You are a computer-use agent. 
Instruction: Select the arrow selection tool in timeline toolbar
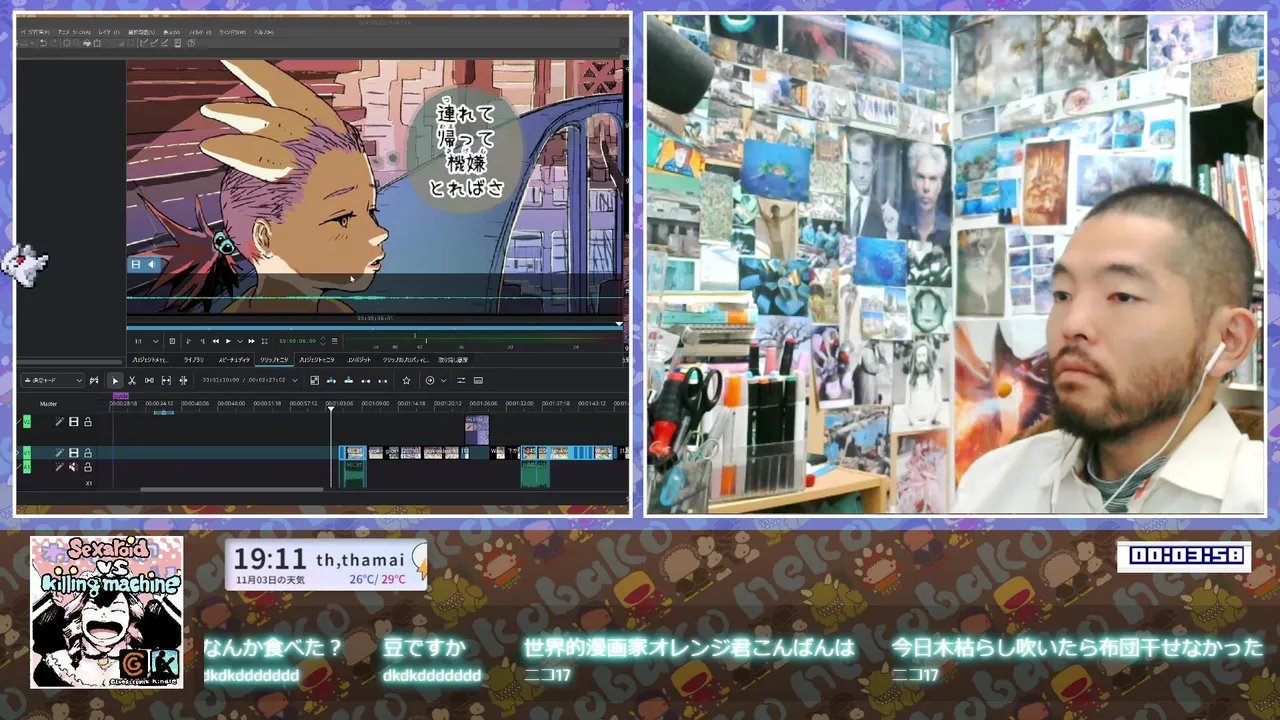pos(115,381)
